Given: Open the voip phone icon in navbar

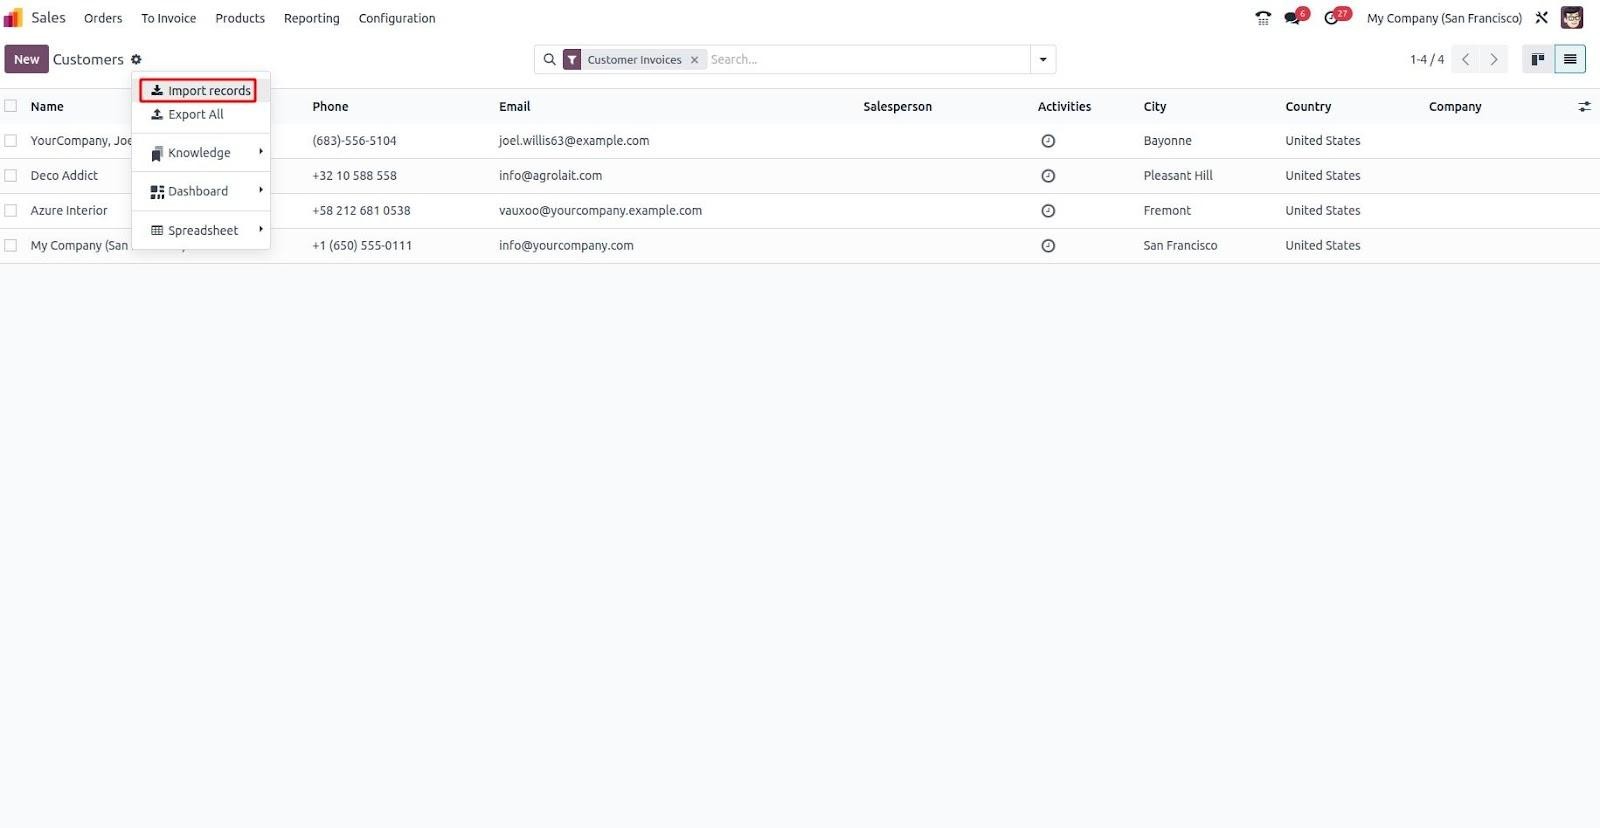Looking at the screenshot, I should pyautogui.click(x=1263, y=18).
